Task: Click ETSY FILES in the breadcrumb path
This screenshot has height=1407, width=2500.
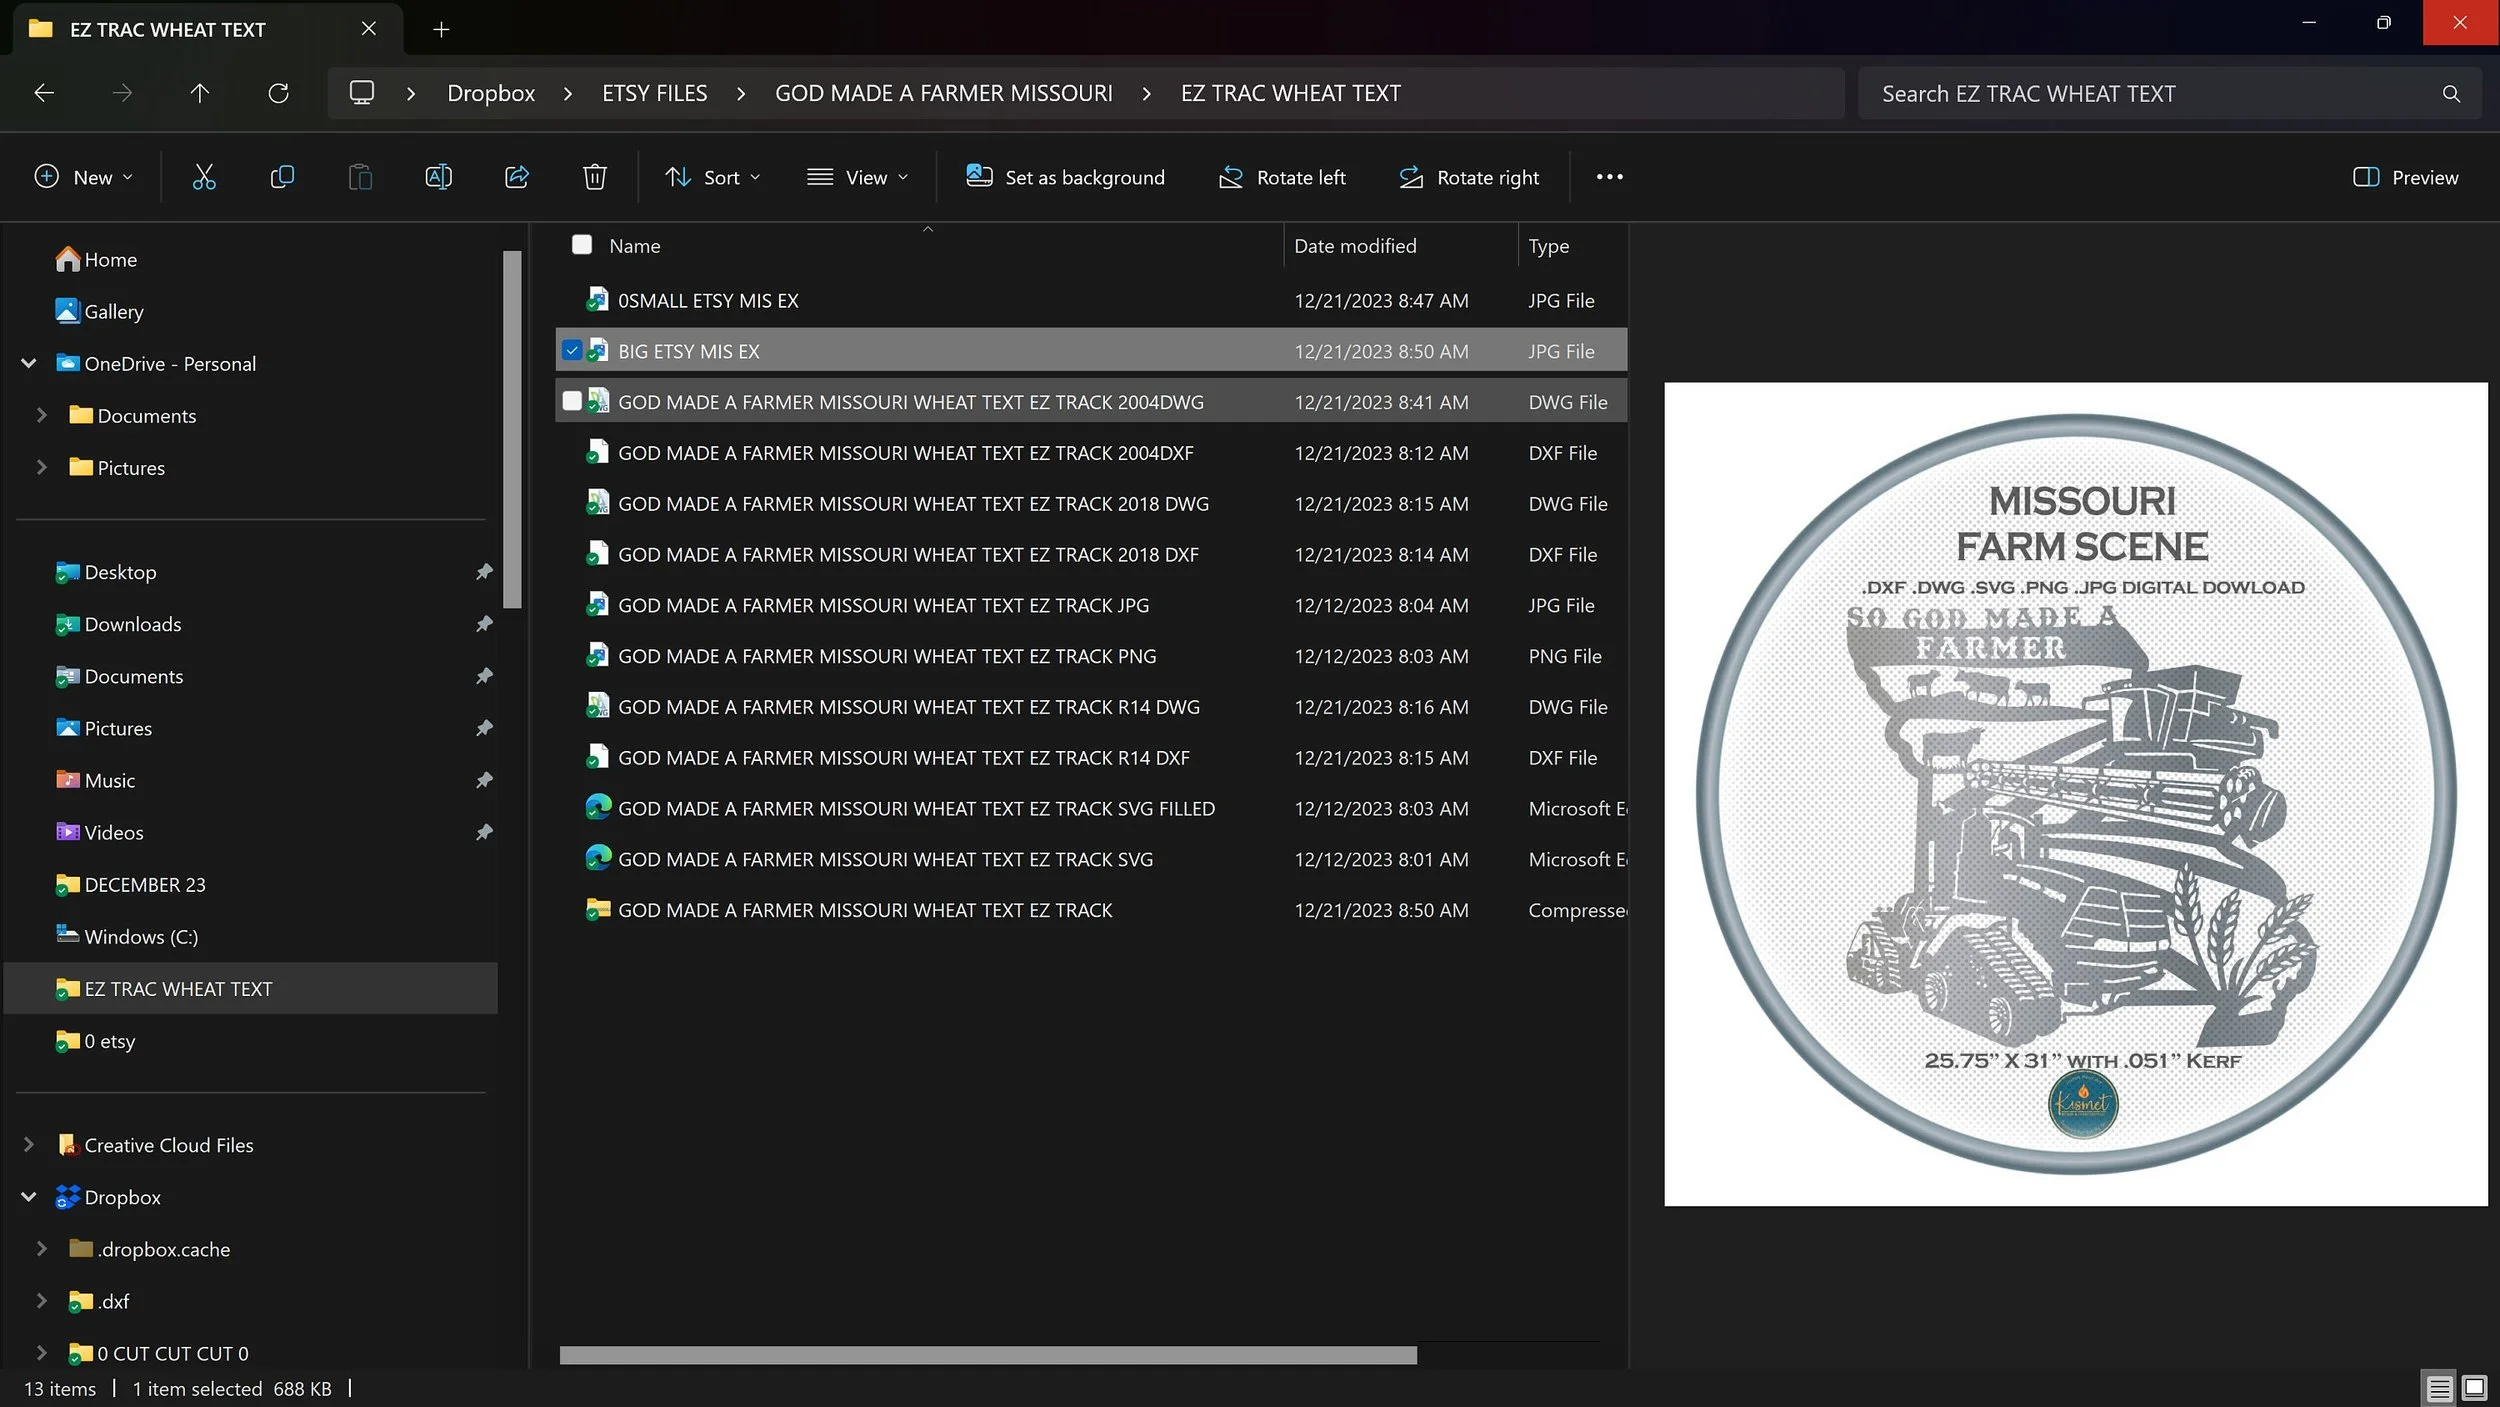Action: point(654,93)
